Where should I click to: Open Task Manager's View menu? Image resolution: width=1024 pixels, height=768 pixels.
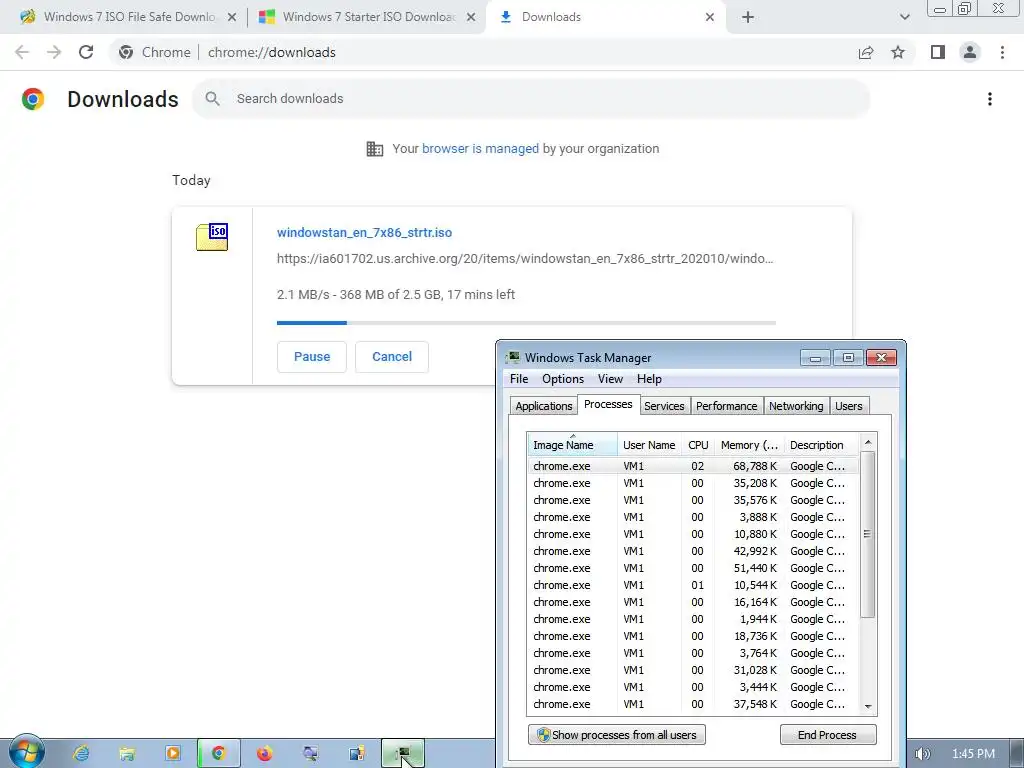[x=611, y=379]
